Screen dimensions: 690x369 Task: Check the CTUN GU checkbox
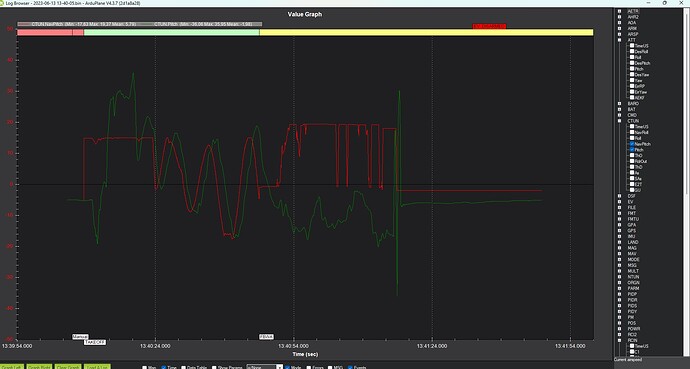[632, 190]
